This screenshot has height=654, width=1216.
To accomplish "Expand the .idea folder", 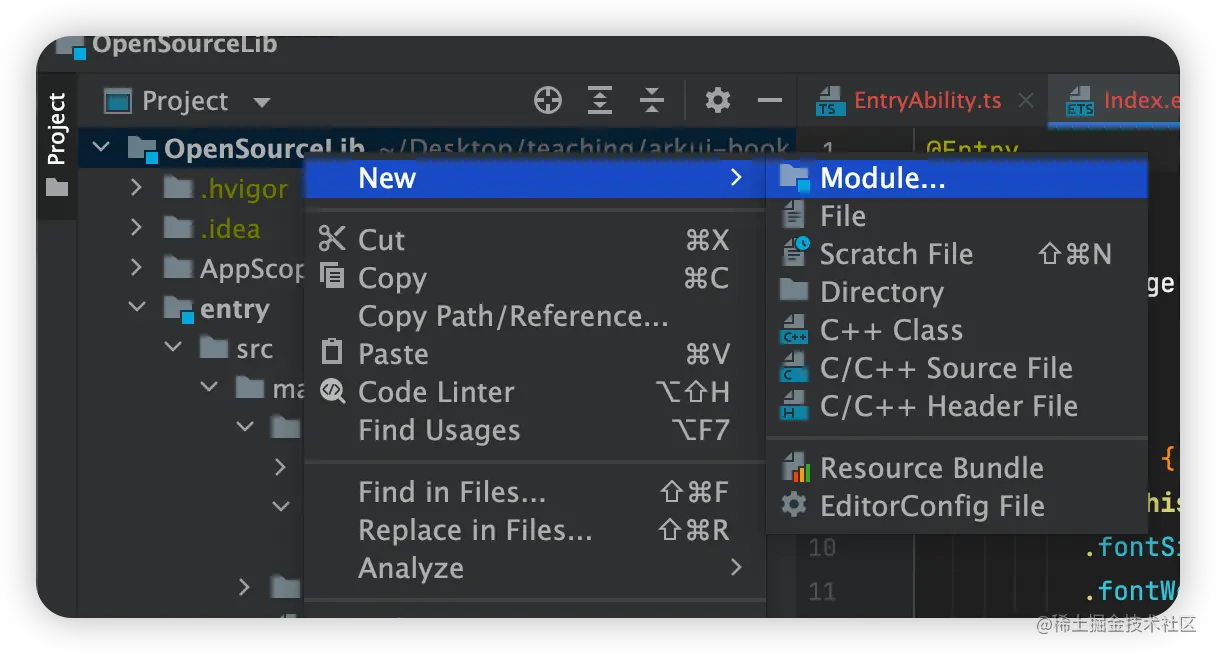I will tap(137, 227).
